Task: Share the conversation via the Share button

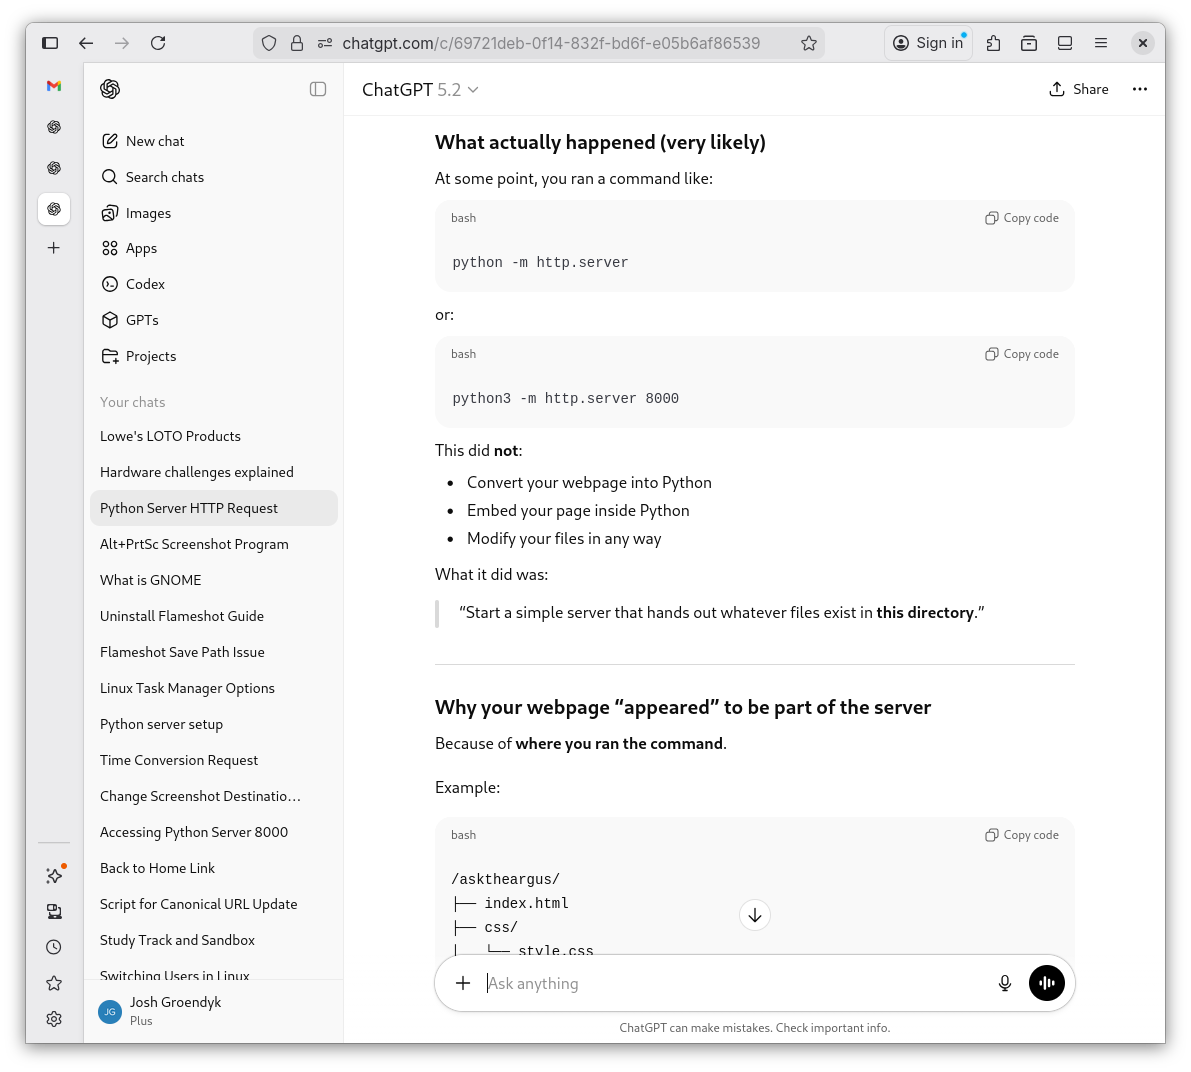Action: click(1078, 88)
